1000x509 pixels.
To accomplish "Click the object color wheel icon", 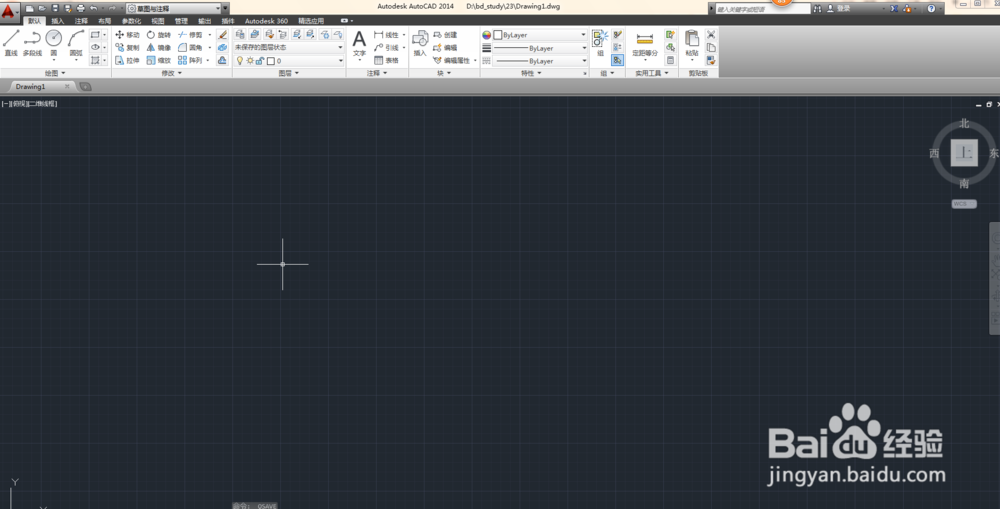I will click(x=487, y=34).
